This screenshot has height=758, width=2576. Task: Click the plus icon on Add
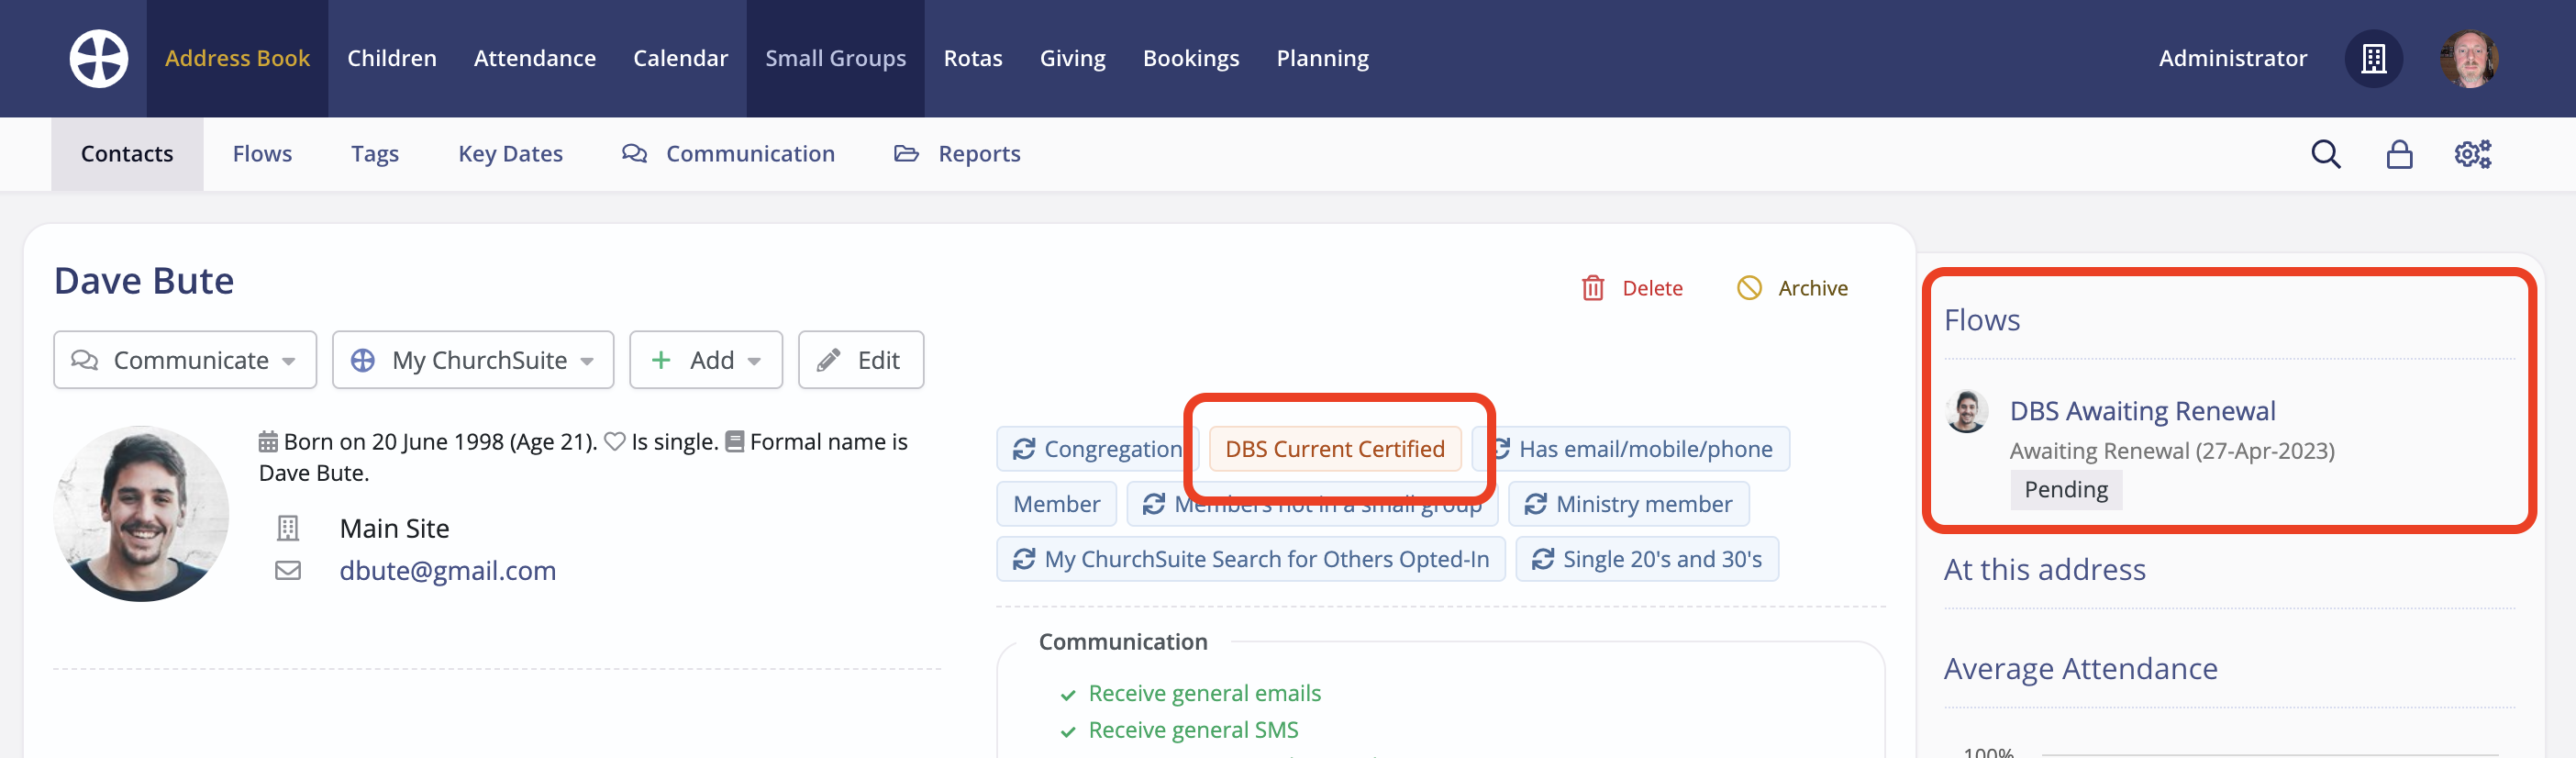click(660, 360)
